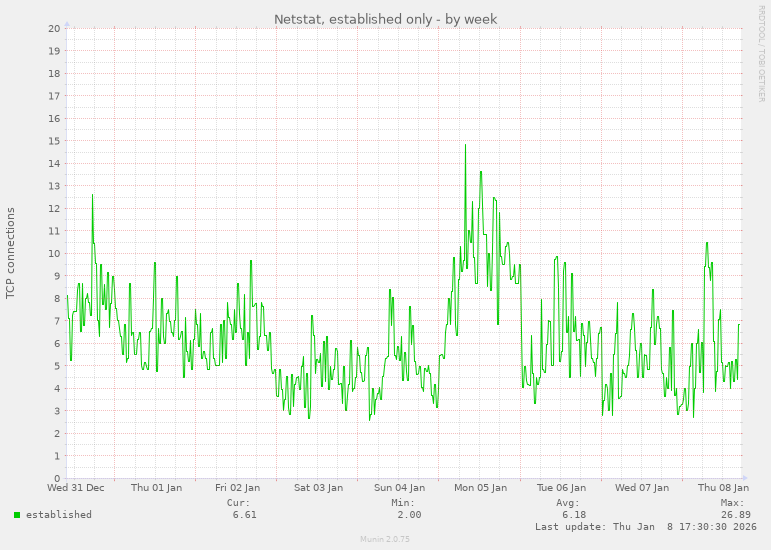
Task: Click the "TCP connections" vertical axis label
Action: click(11, 253)
